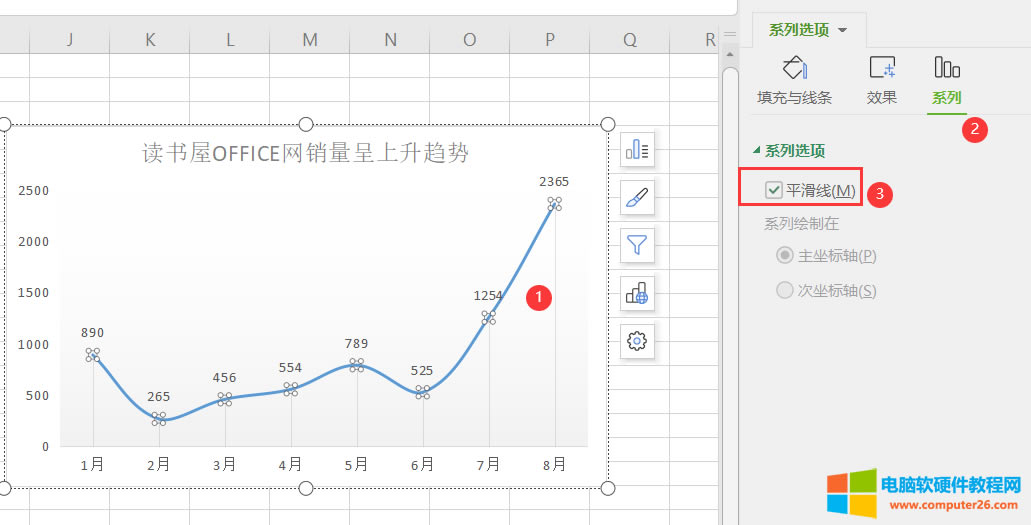Select column M header
This screenshot has width=1031, height=525.
[310, 39]
